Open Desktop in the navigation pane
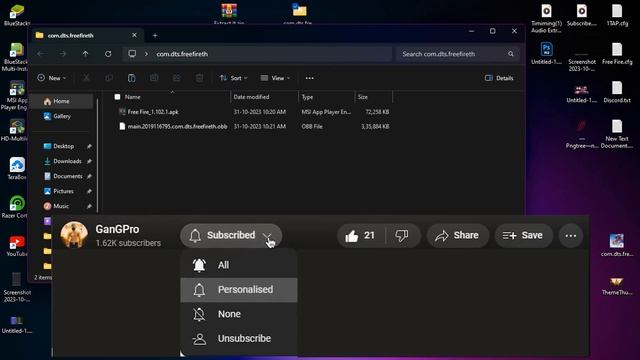Viewport: 640px width, 360px height. (x=64, y=146)
